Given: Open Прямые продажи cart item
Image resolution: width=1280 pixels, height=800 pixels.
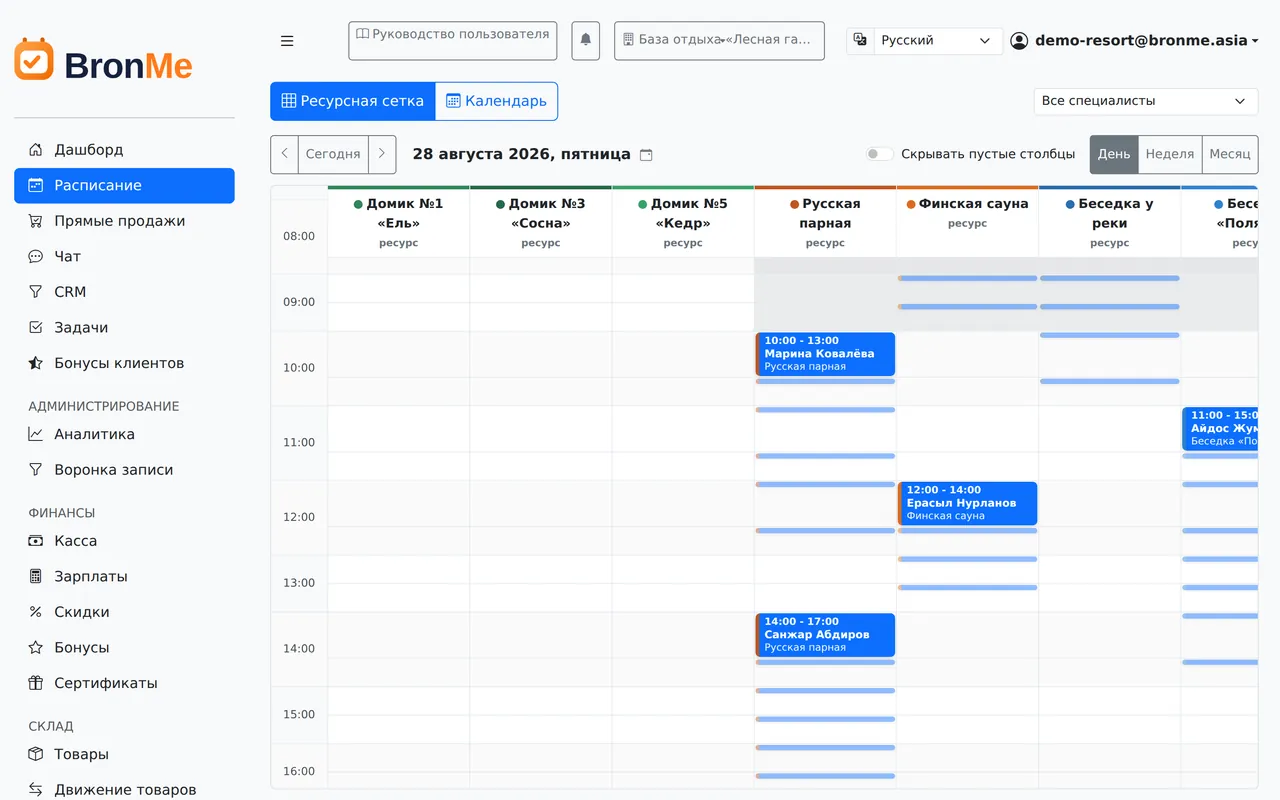Looking at the screenshot, I should 124,221.
